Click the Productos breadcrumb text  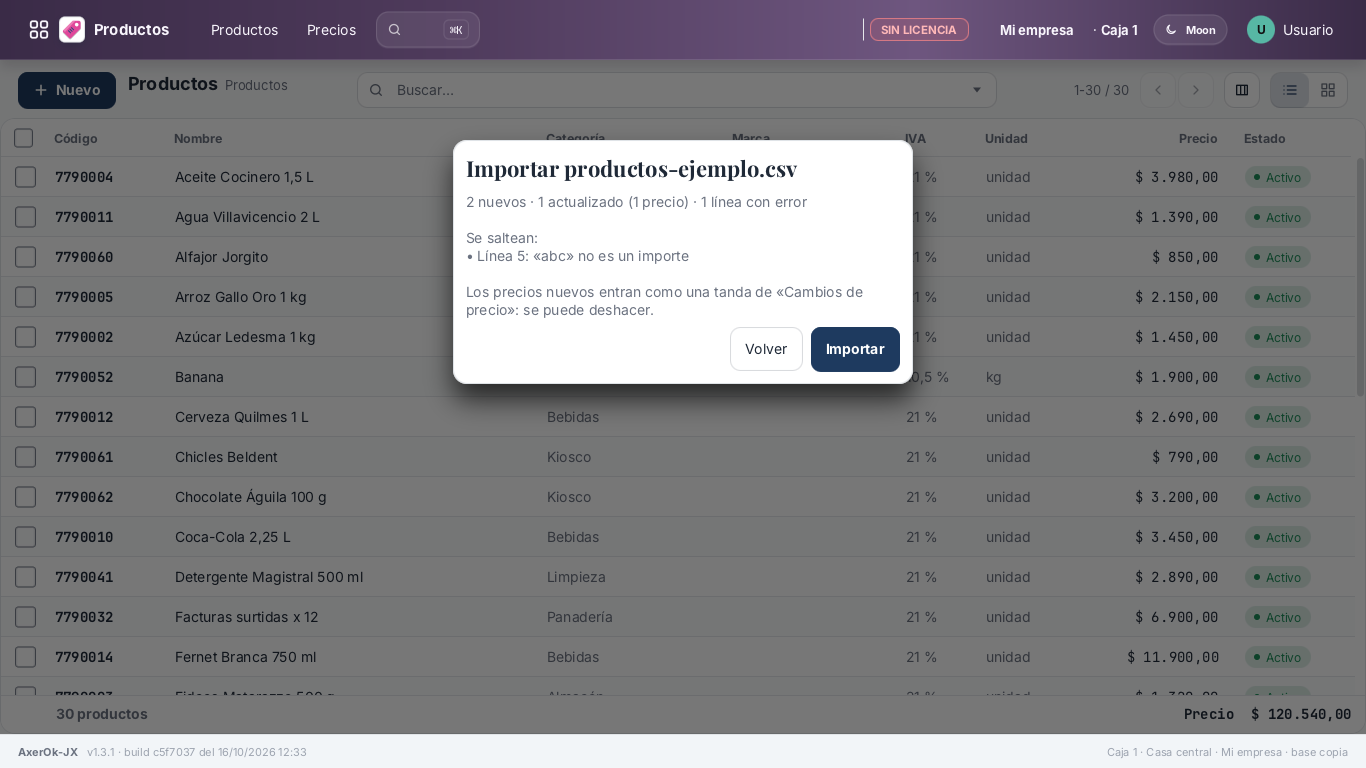tap(256, 85)
